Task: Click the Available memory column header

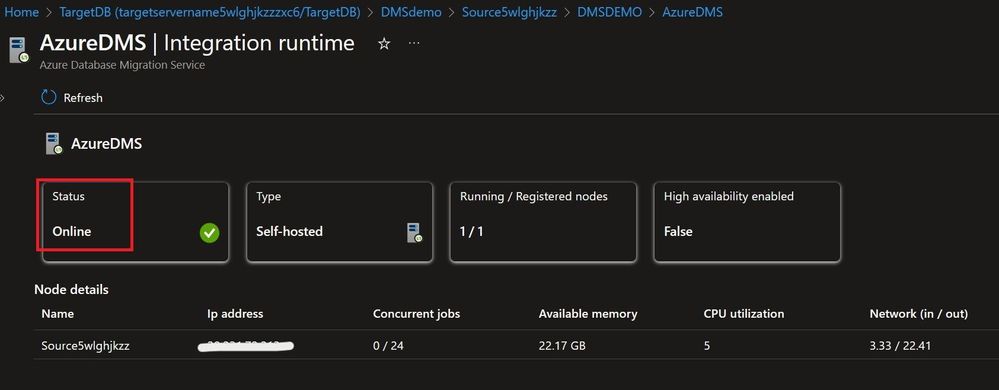Action: point(587,314)
